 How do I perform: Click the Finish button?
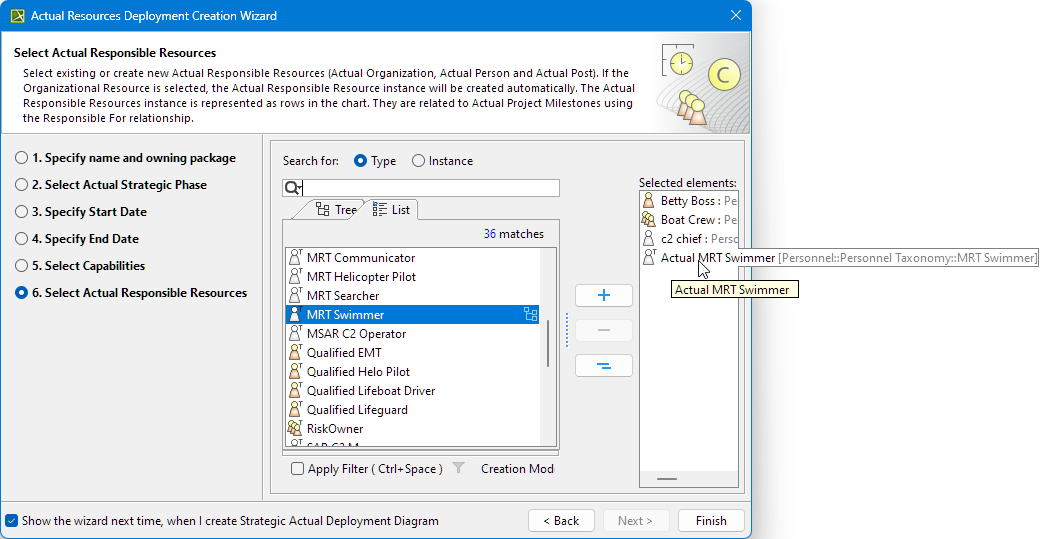(x=710, y=521)
